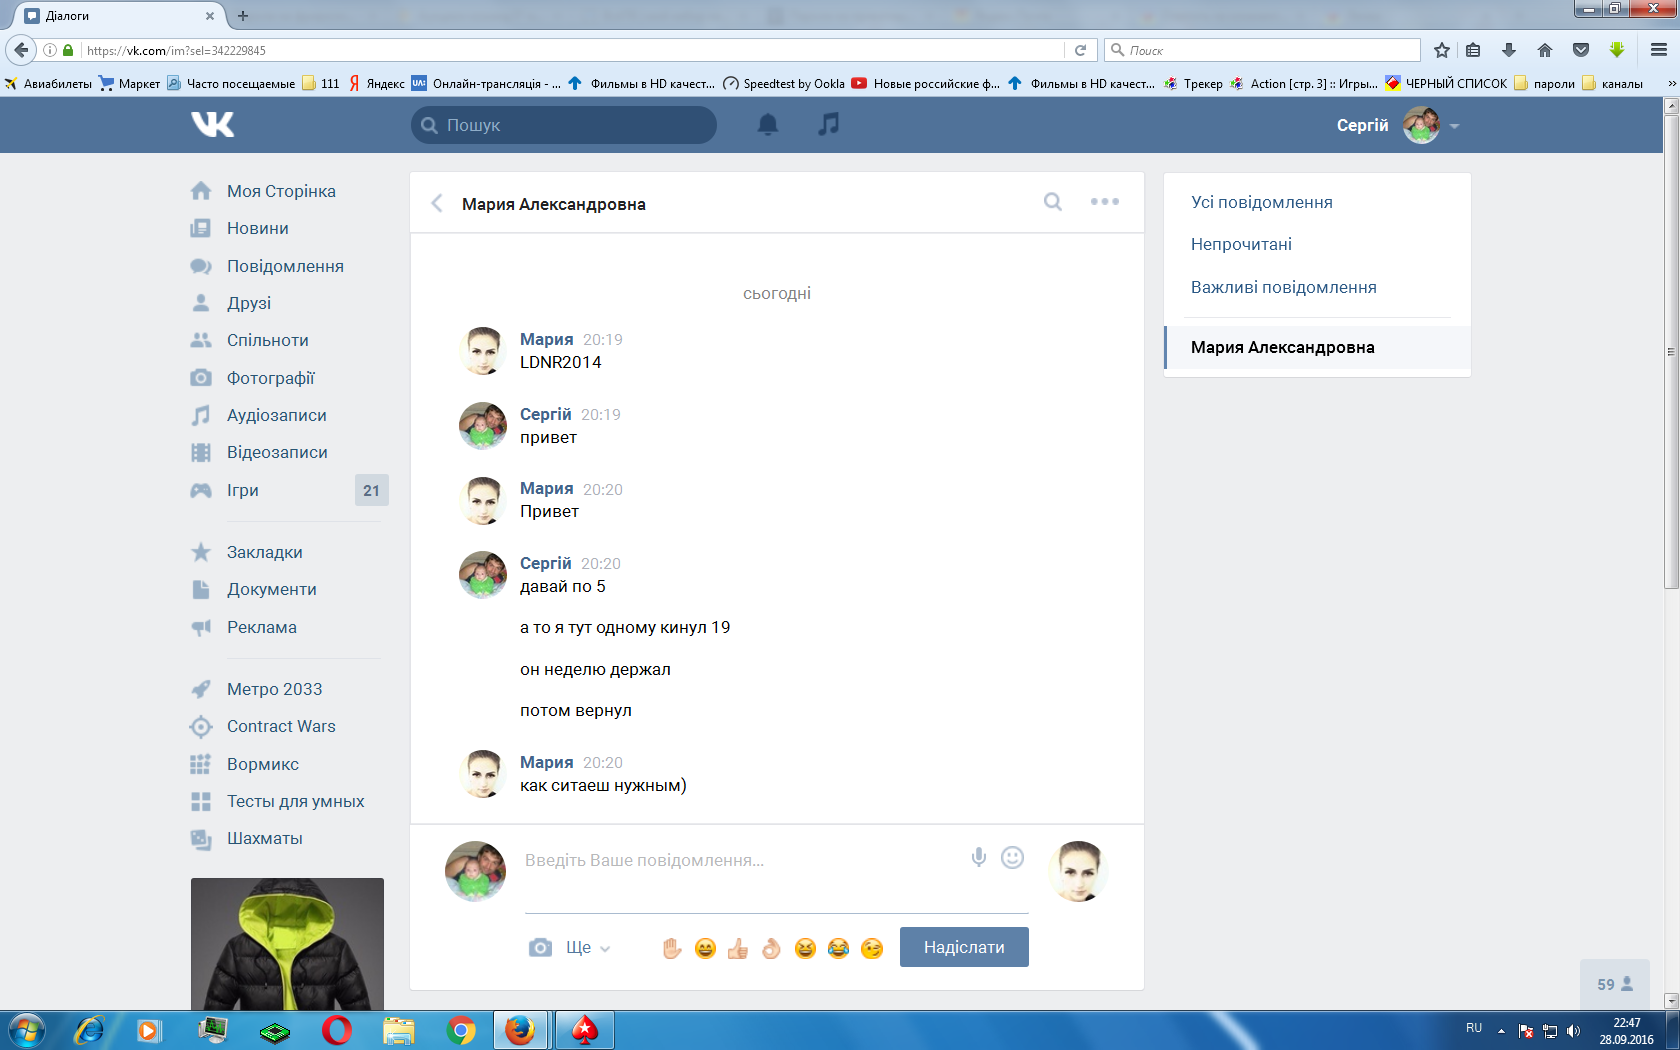This screenshot has width=1680, height=1050.
Task: Insert the raised hand emoji
Action: point(672,948)
